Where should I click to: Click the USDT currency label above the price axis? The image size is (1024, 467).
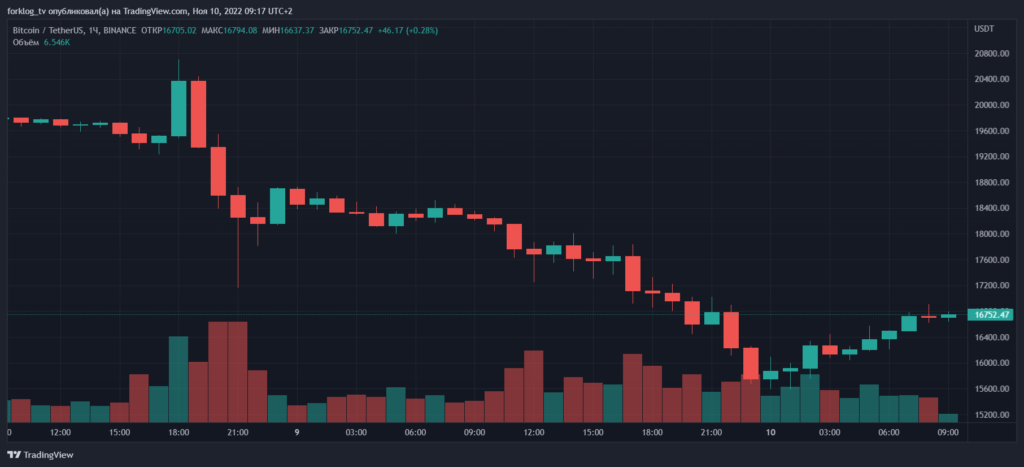click(x=985, y=30)
